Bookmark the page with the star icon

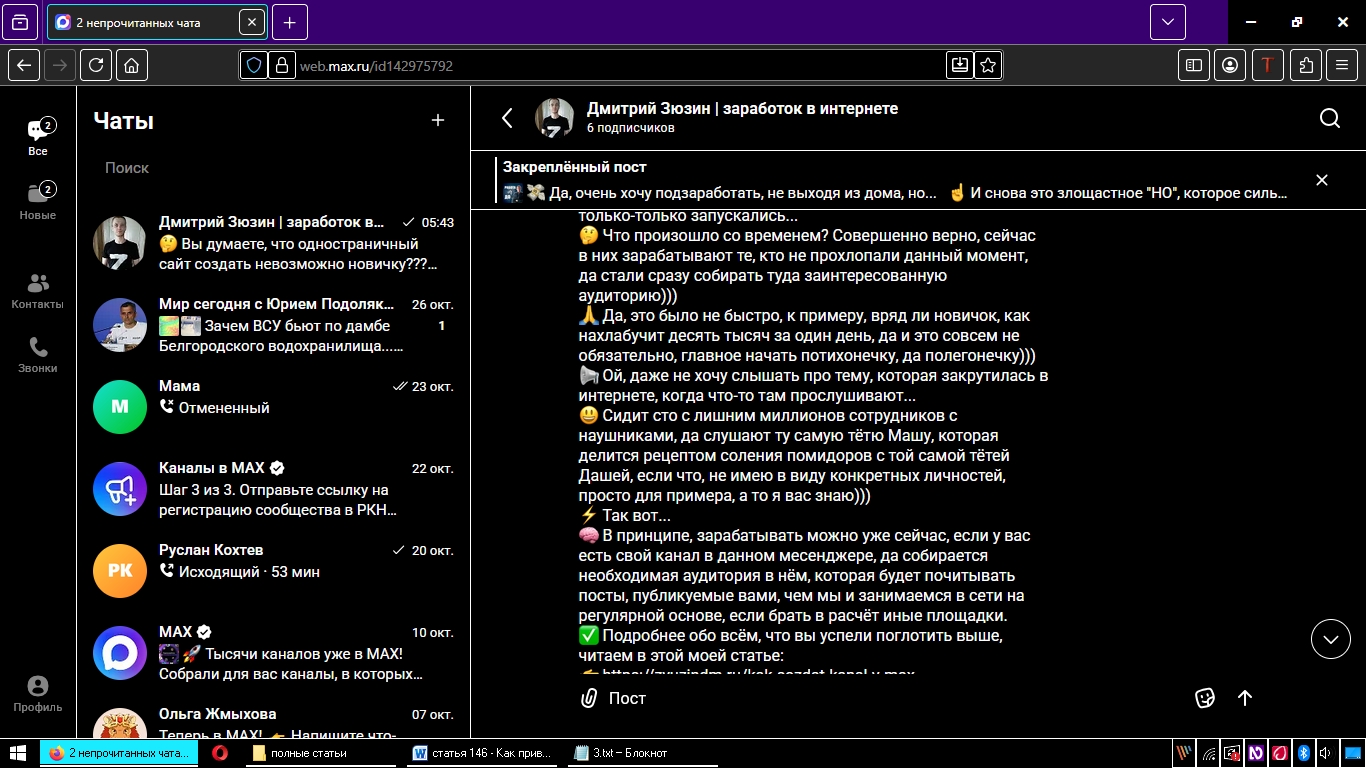[988, 65]
